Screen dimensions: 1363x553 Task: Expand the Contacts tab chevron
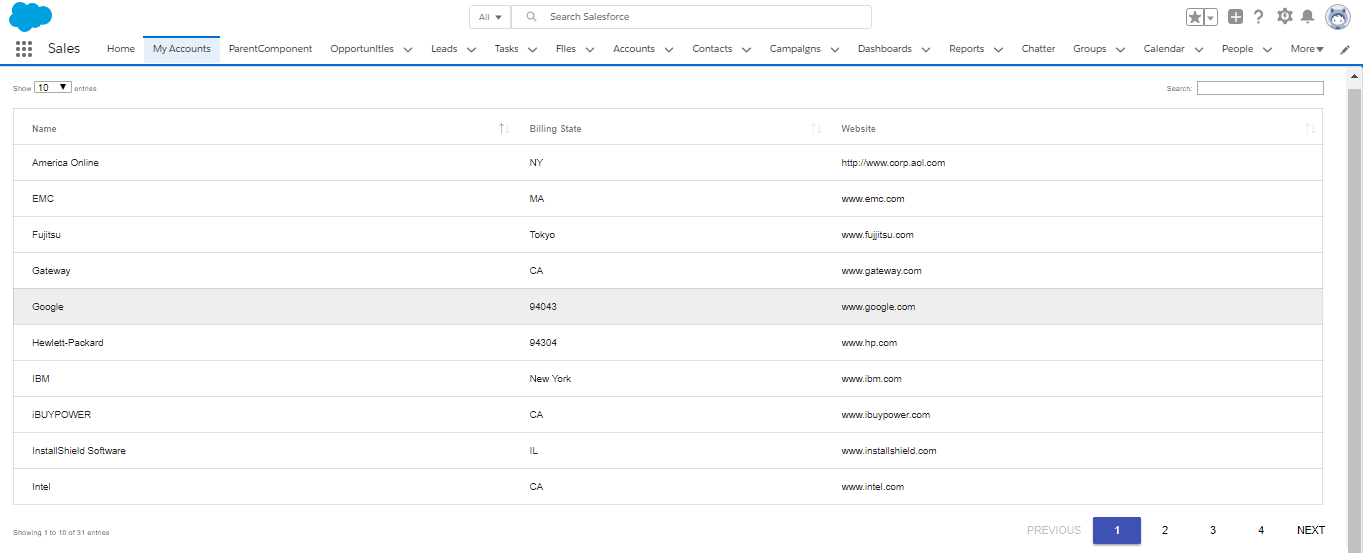[x=747, y=49]
